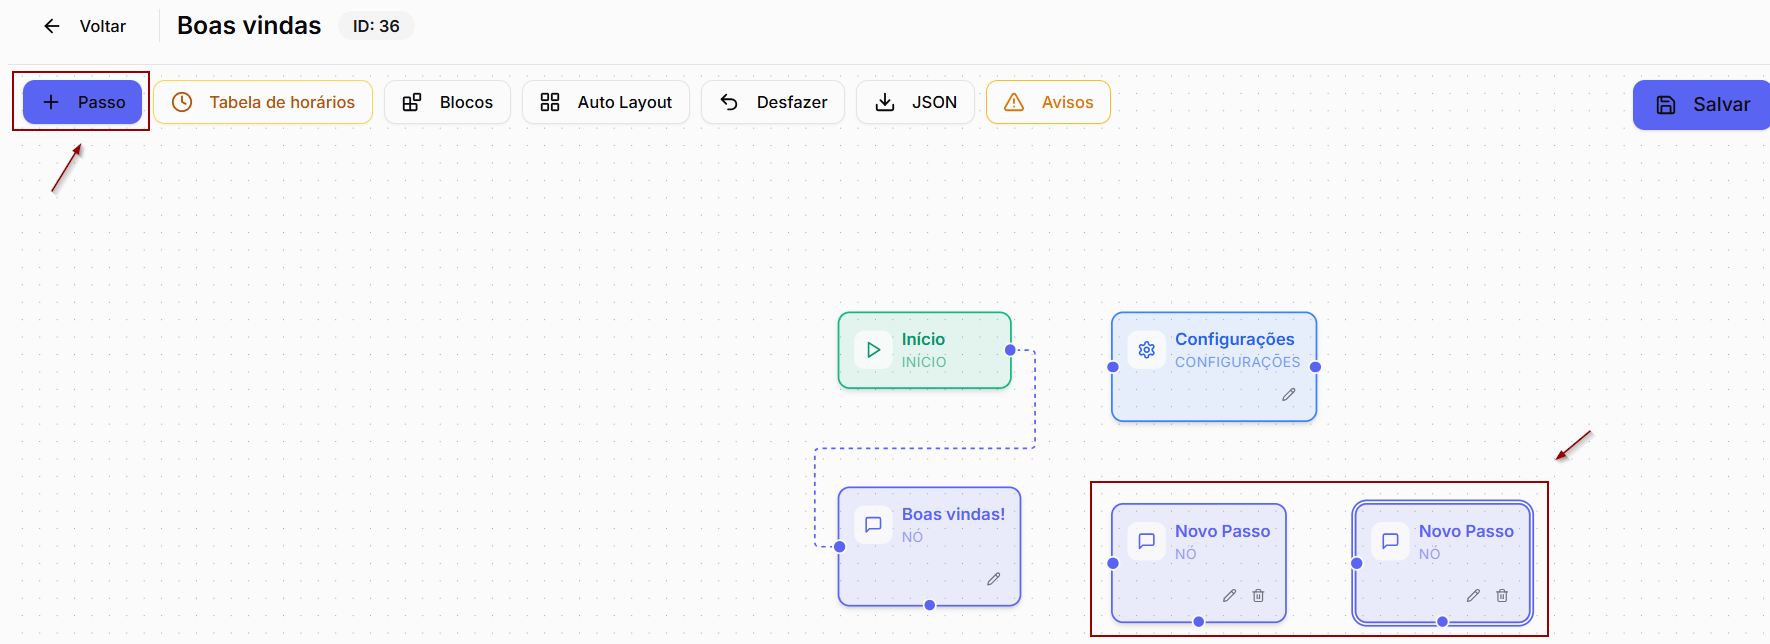
Task: Undo last action with Desfazer
Action: [x=773, y=102]
